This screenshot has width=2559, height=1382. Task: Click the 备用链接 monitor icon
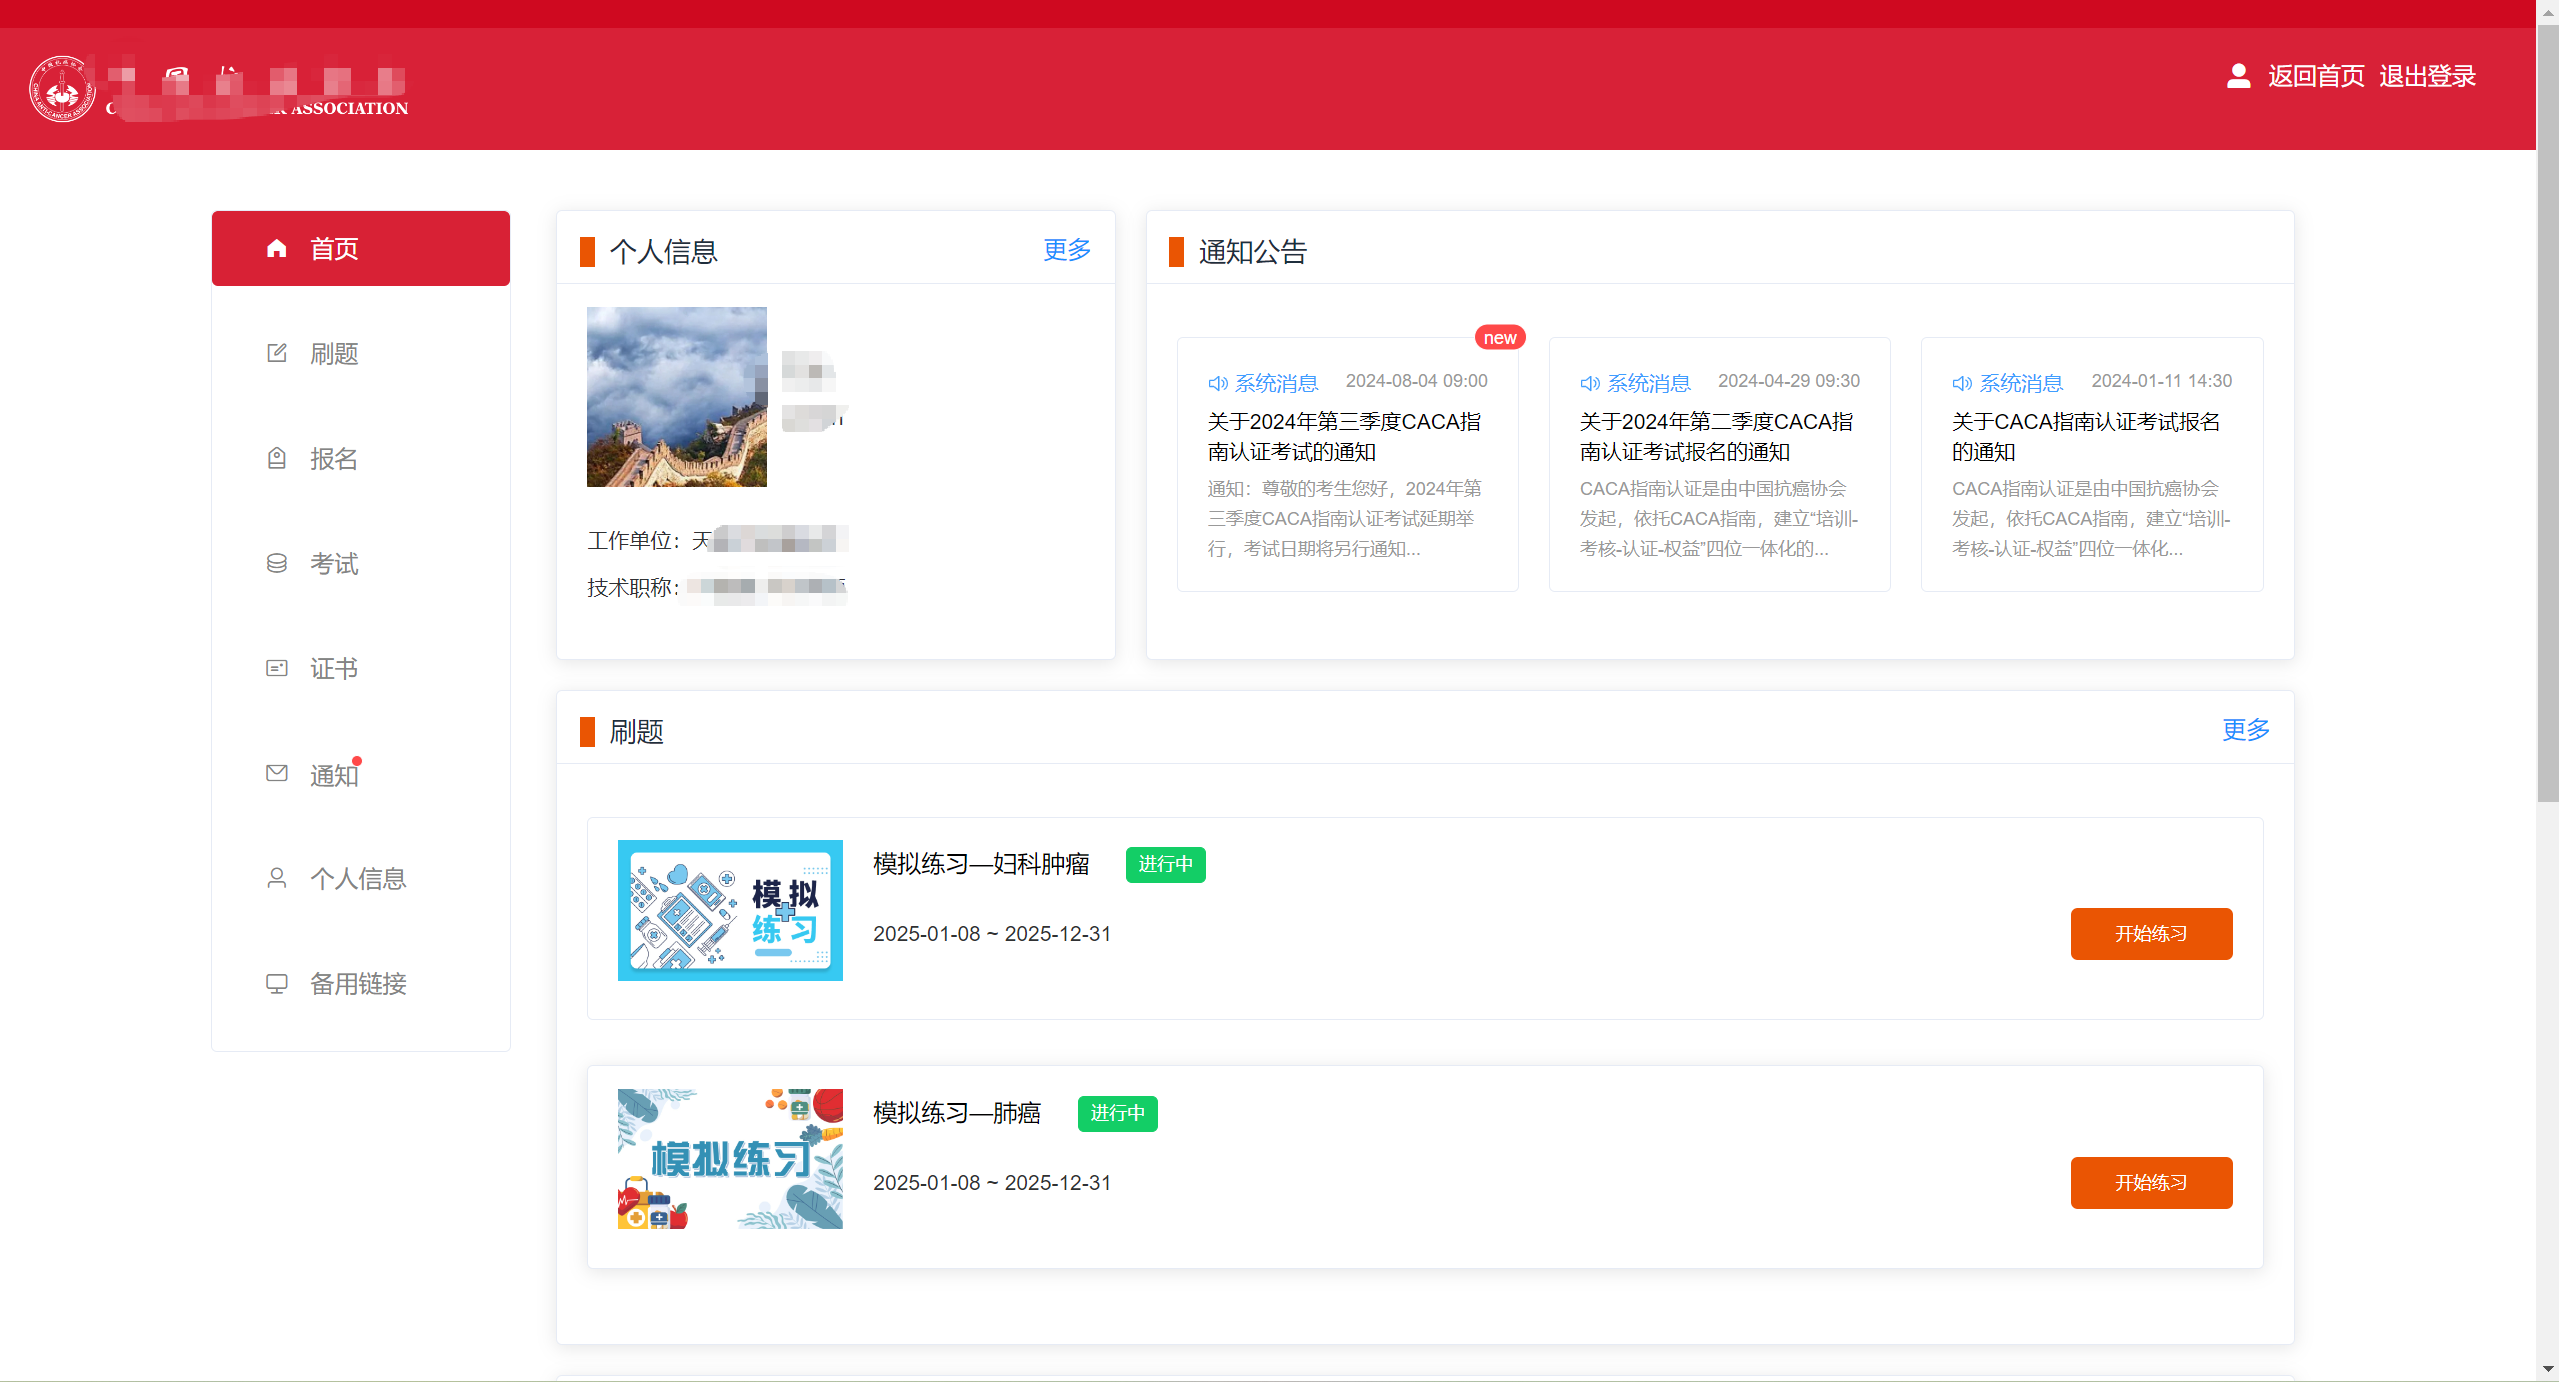[x=277, y=983]
